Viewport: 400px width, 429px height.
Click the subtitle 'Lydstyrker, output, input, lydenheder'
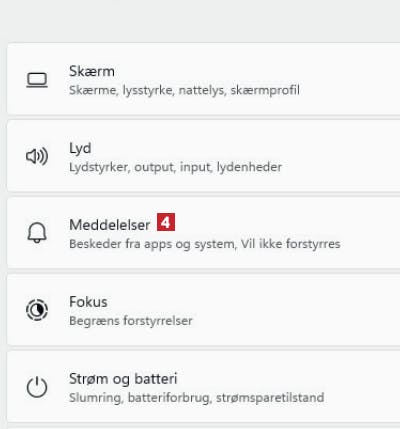point(175,167)
